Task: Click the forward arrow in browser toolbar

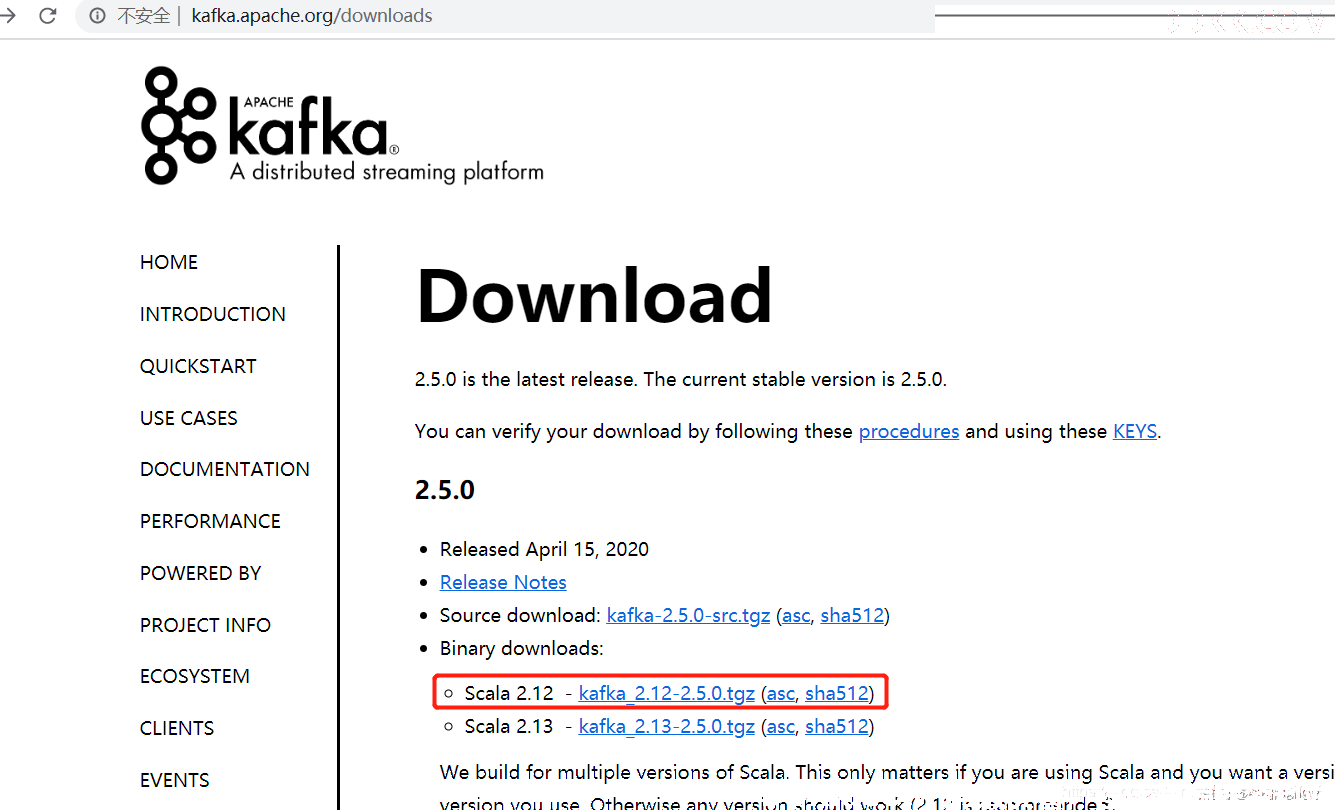Action: pos(7,16)
